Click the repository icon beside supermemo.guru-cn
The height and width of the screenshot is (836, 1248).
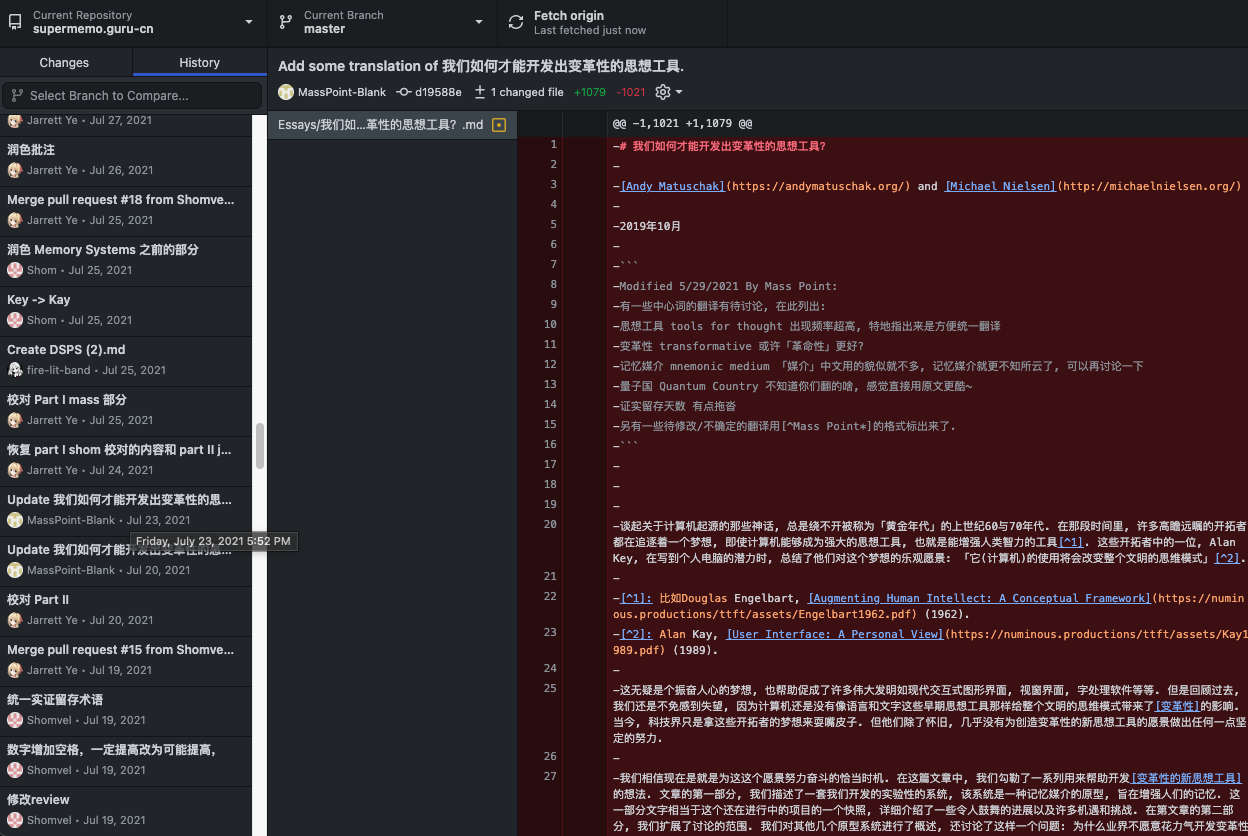tap(14, 21)
